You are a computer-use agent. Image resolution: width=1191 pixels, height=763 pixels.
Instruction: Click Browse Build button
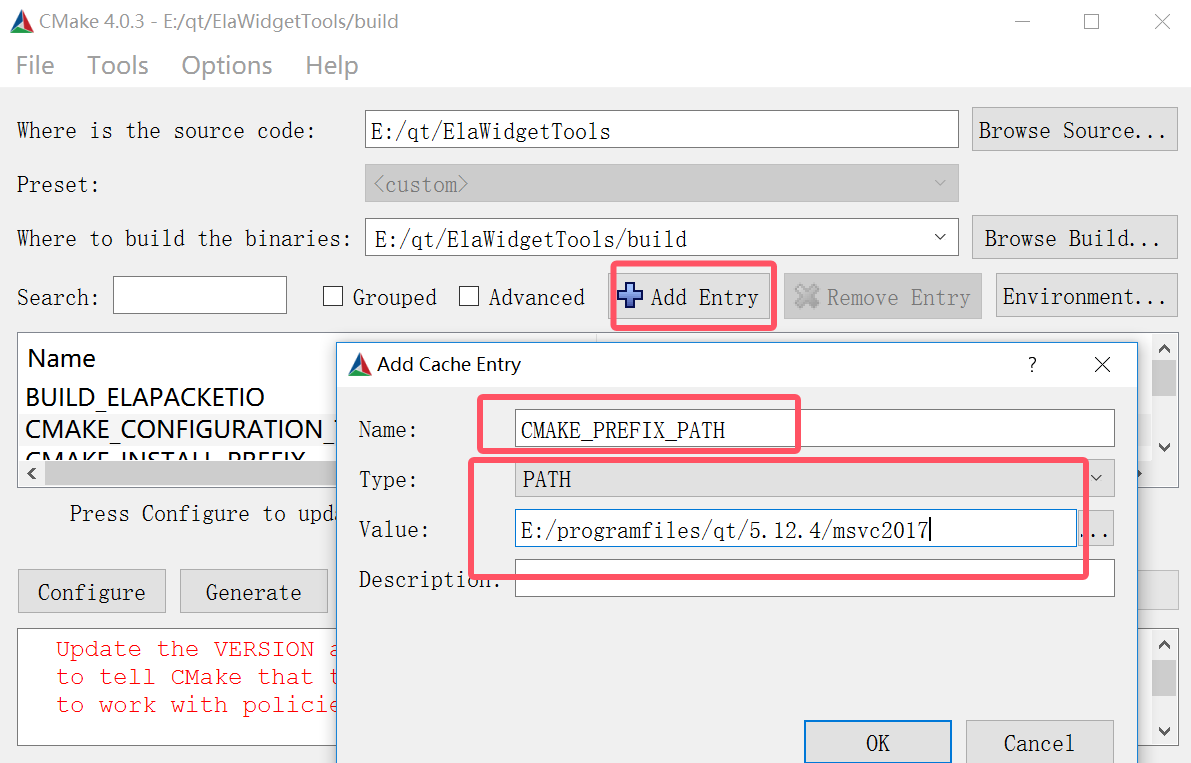(x=1074, y=238)
